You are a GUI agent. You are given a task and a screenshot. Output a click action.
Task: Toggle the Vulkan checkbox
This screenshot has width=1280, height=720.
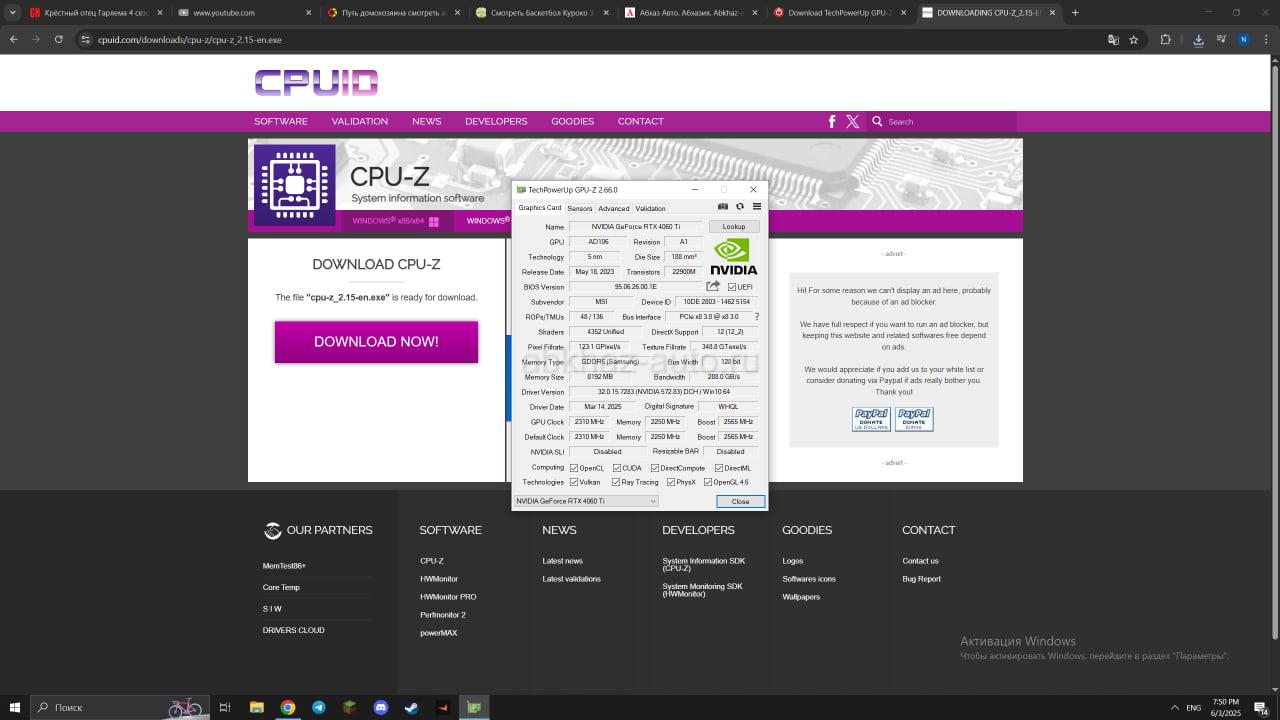click(x=574, y=482)
